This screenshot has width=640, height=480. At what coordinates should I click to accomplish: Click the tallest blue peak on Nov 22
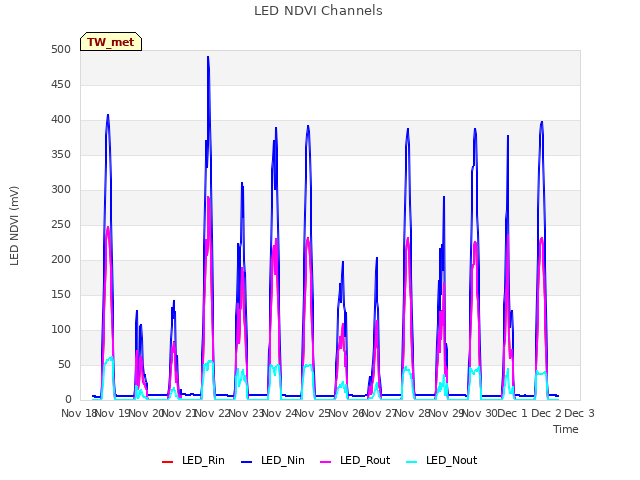click(x=208, y=57)
